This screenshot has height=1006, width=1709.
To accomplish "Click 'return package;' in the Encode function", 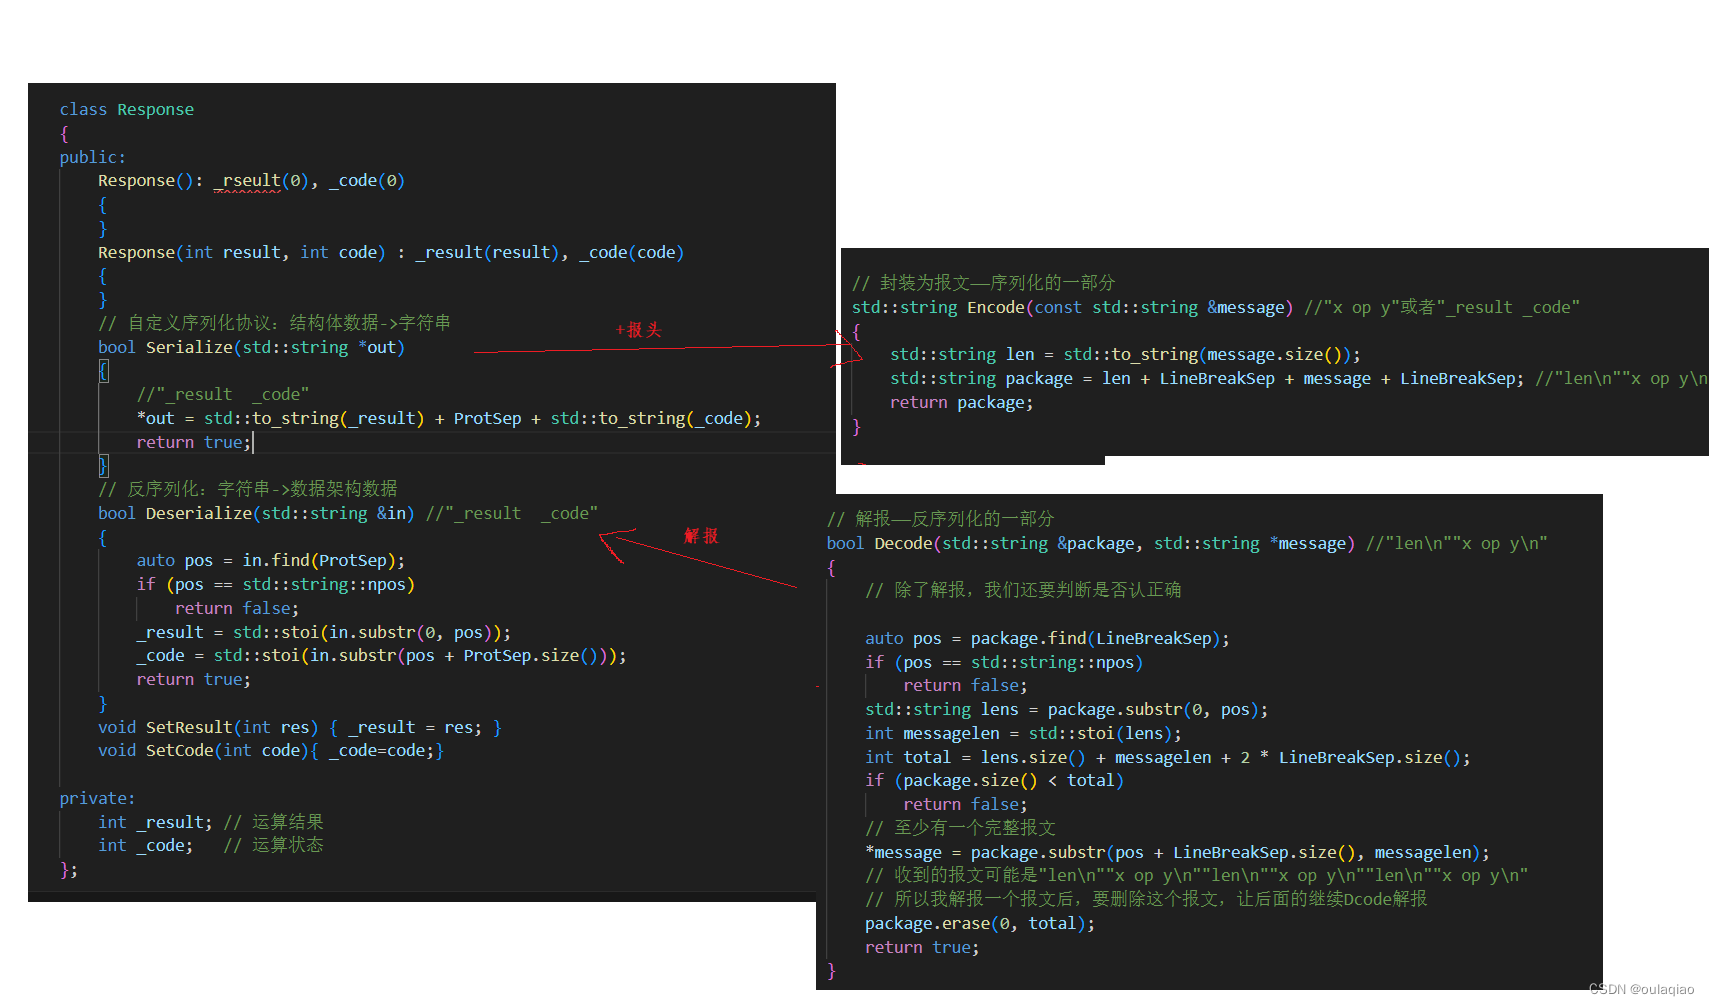I will (x=961, y=402).
